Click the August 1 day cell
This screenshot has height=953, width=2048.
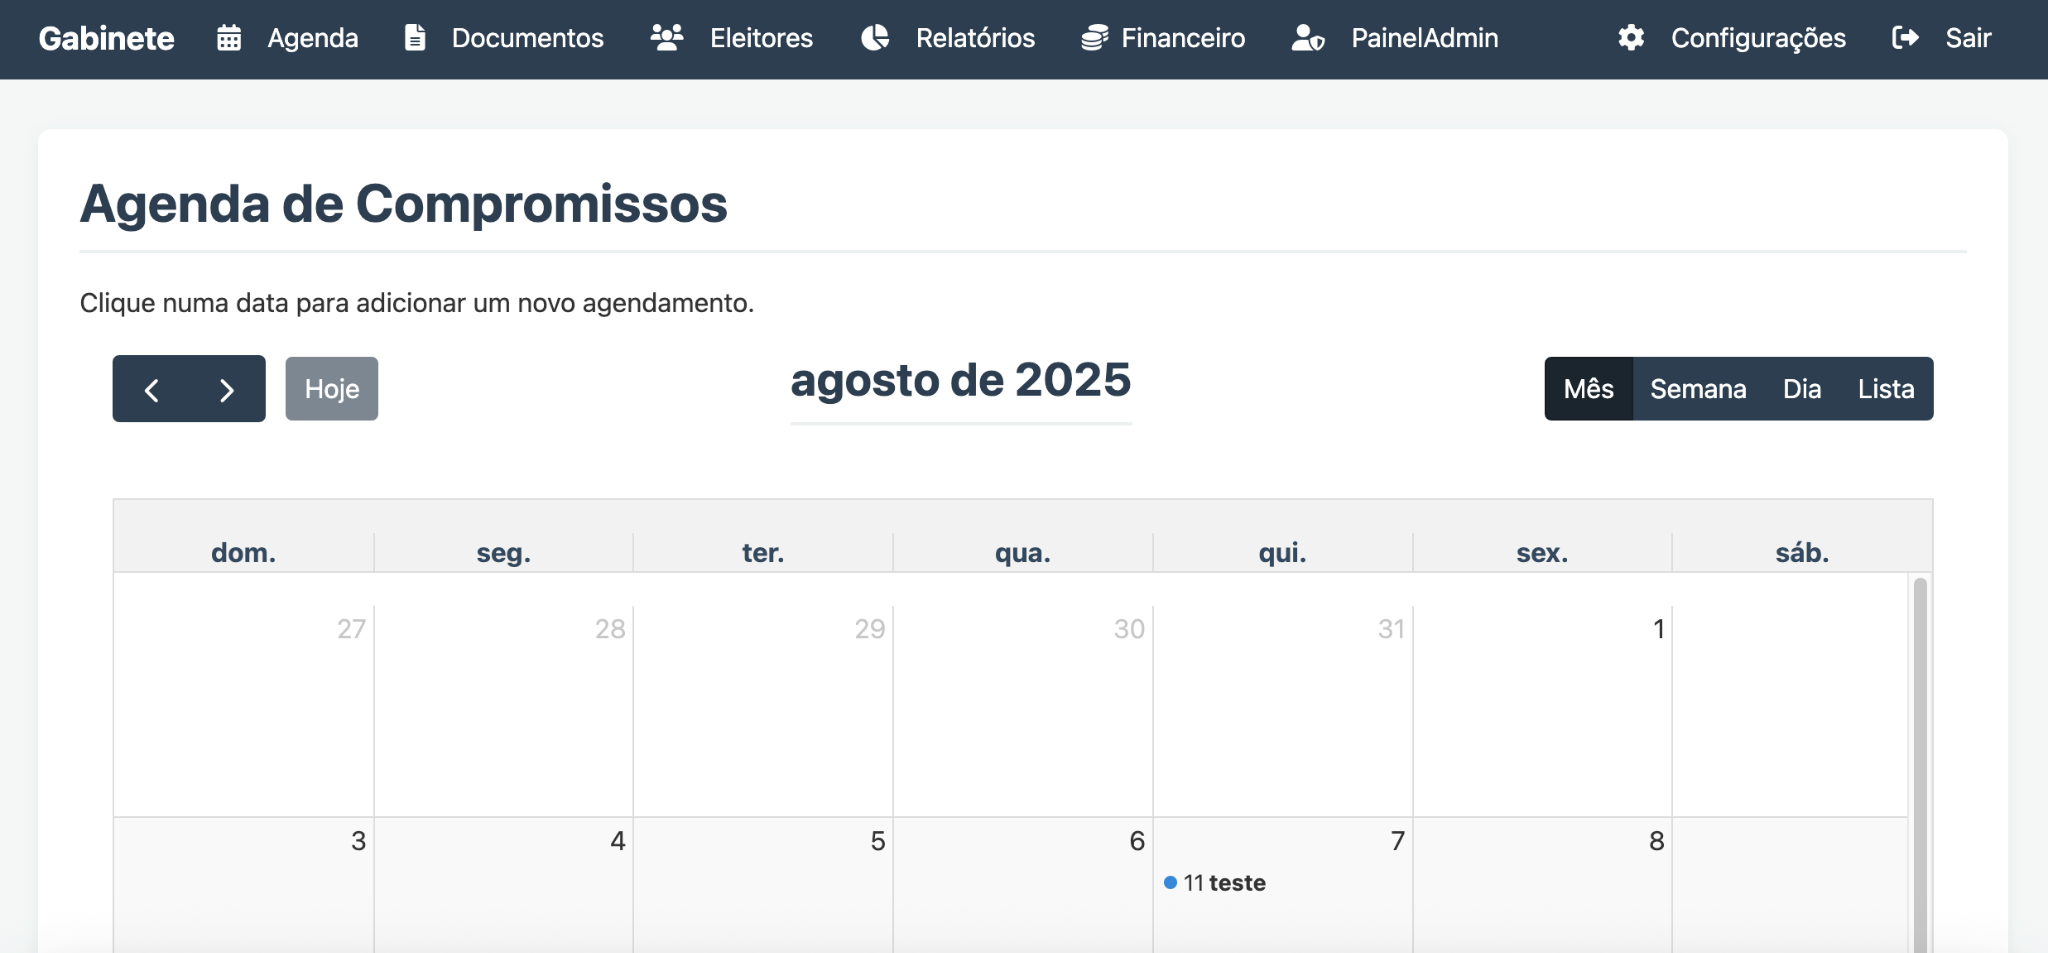pyautogui.click(x=1542, y=710)
